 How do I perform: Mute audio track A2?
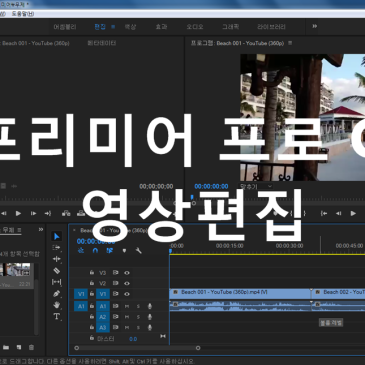coord(127,317)
